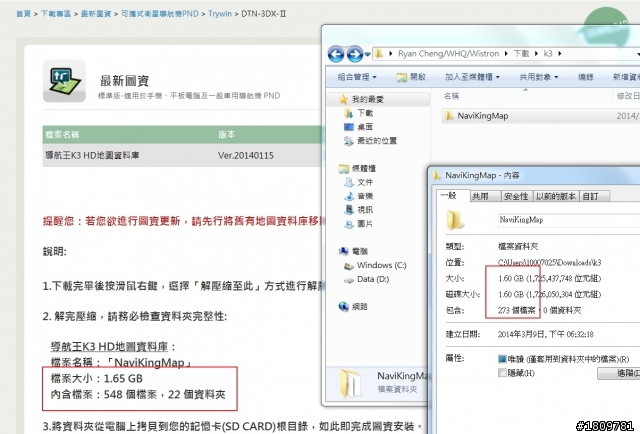Open 下載 in the favorites list
The image size is (640, 434).
(359, 113)
